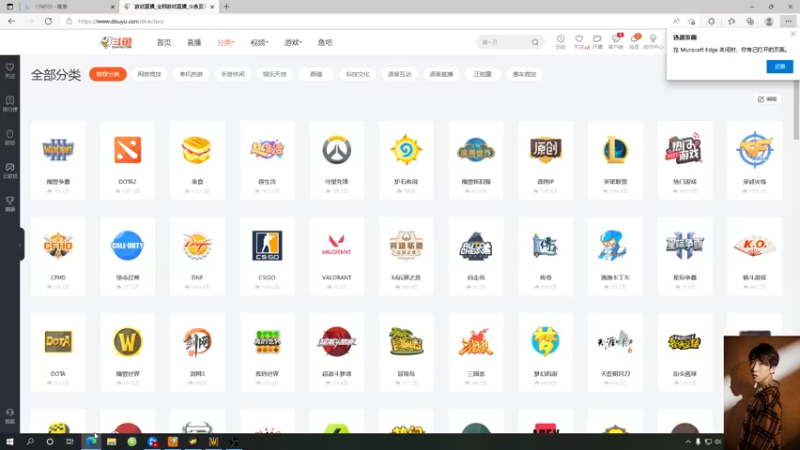Open the DOTA category tile in third row

[x=58, y=352]
